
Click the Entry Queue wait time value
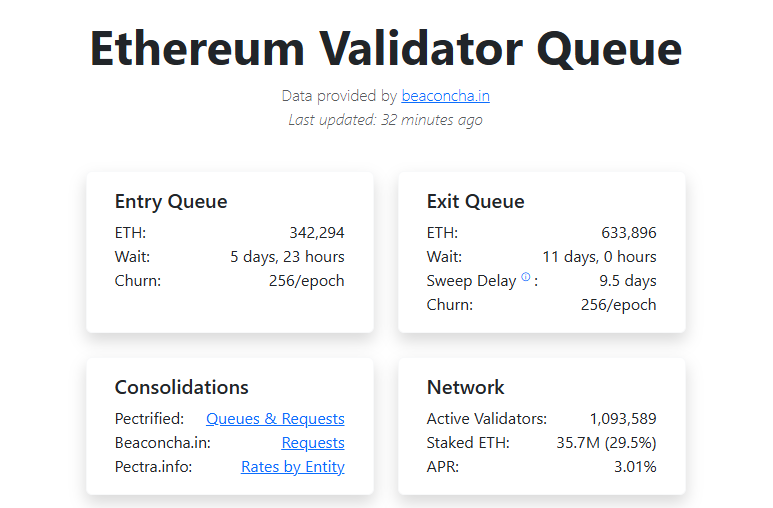click(x=287, y=257)
